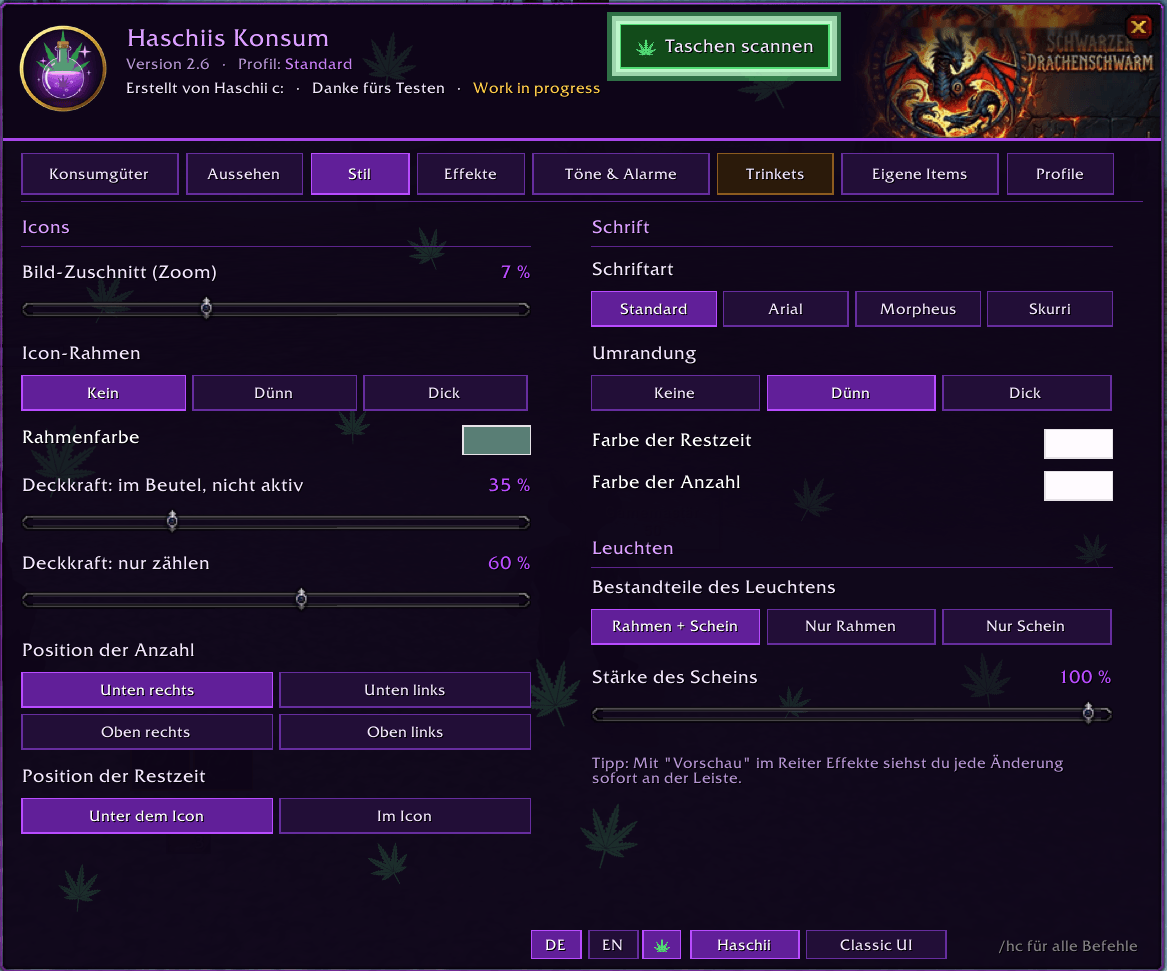Switch language to EN
The image size is (1167, 971).
[x=613, y=945]
